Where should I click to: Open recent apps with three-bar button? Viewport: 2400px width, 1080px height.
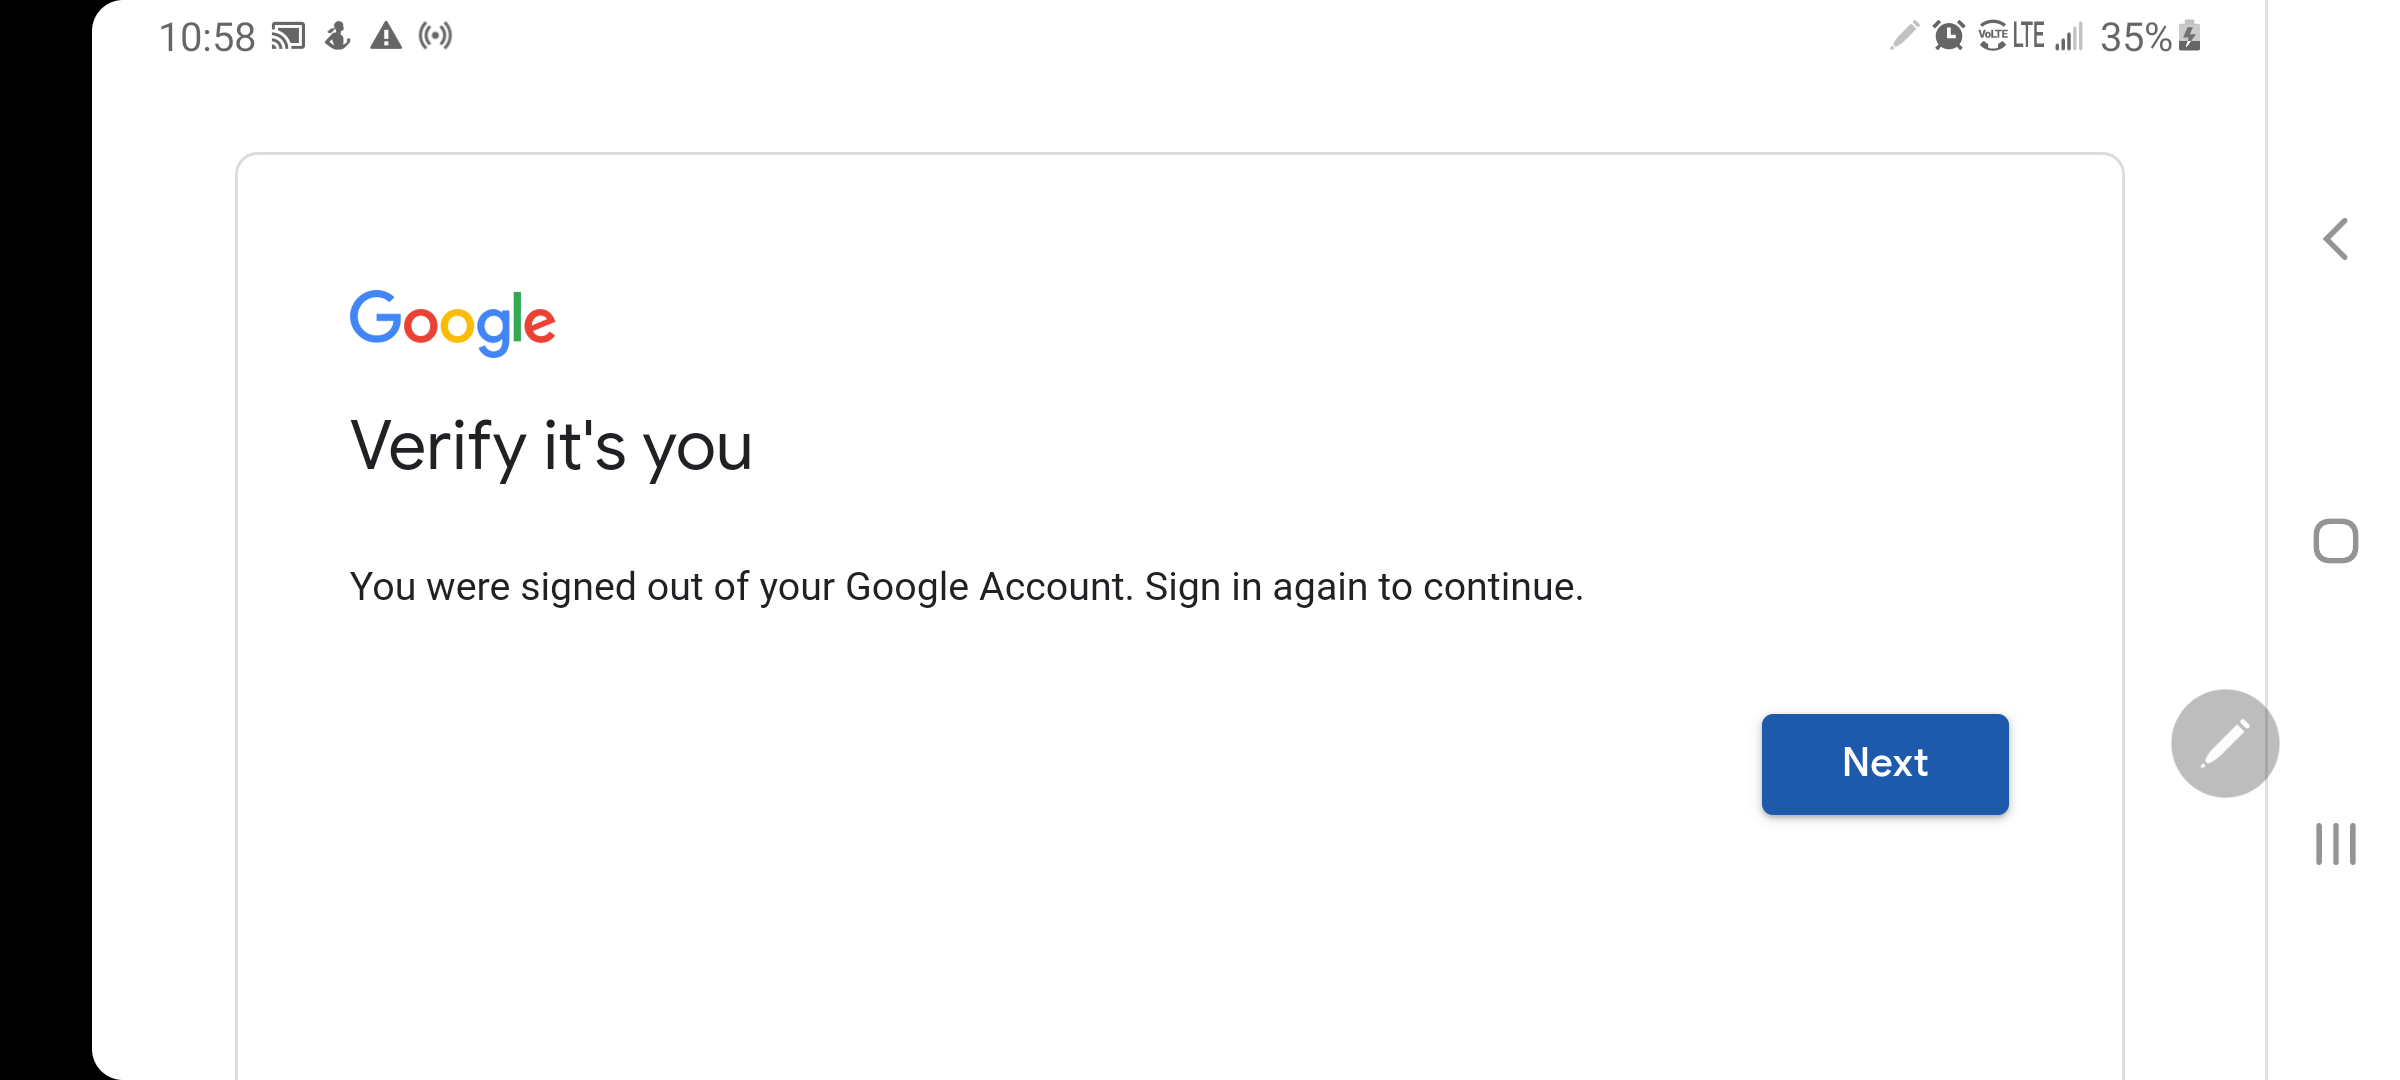(2335, 844)
